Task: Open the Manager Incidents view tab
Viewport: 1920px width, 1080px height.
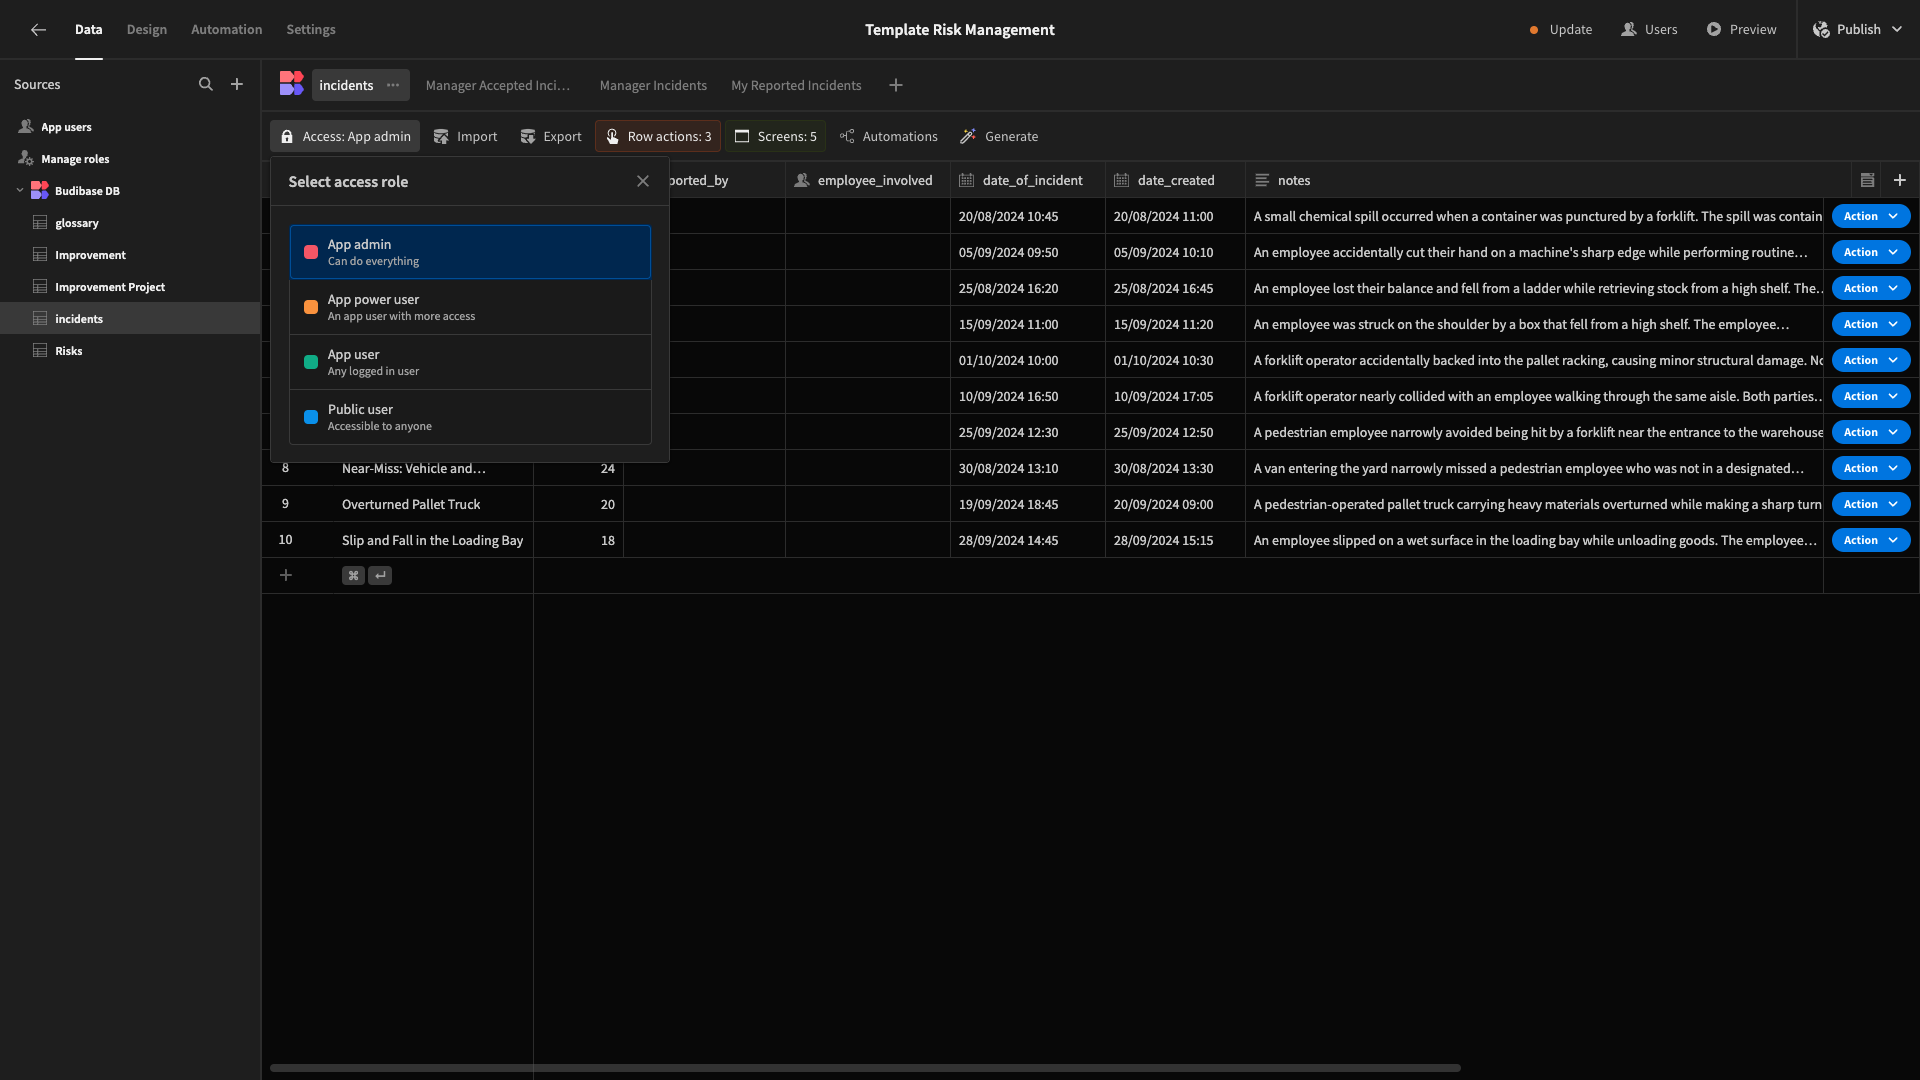Action: point(653,86)
